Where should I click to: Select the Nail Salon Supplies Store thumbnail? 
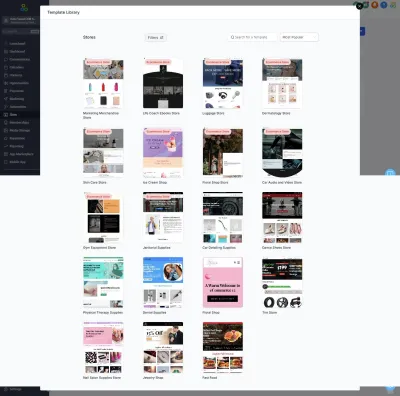(x=103, y=347)
